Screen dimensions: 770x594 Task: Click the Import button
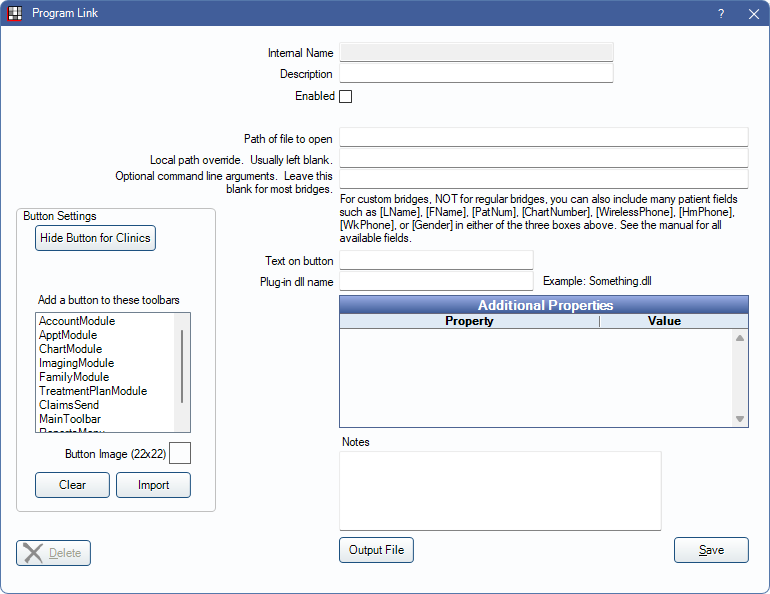click(x=153, y=485)
